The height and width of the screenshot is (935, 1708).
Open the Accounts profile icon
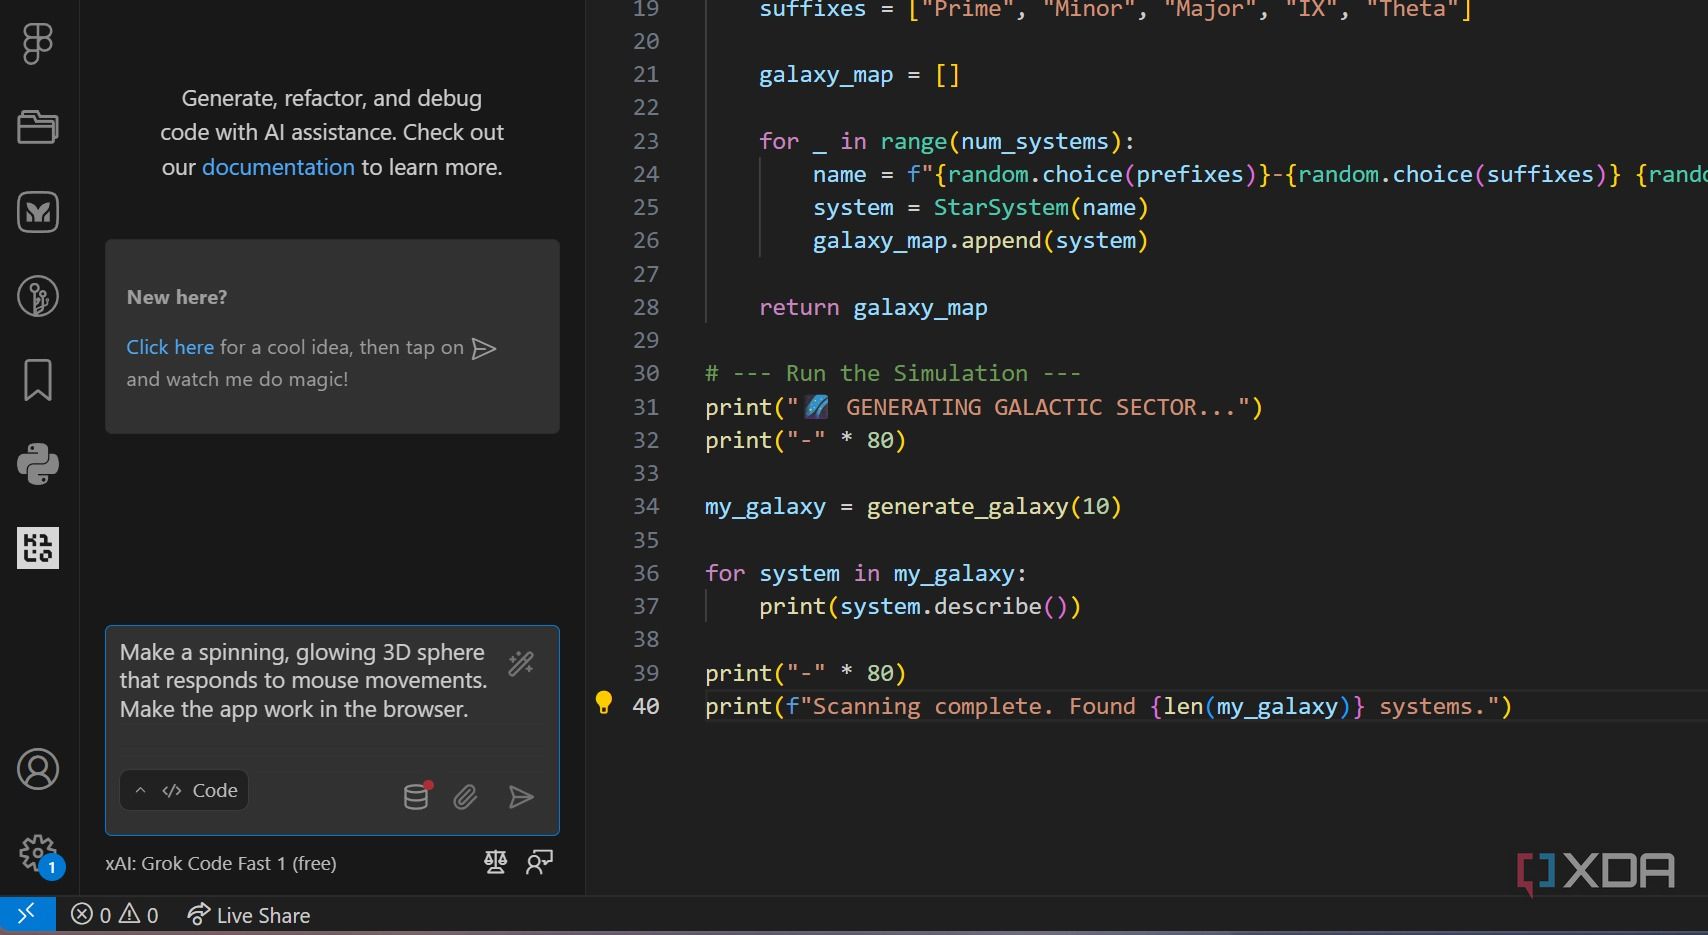point(38,769)
